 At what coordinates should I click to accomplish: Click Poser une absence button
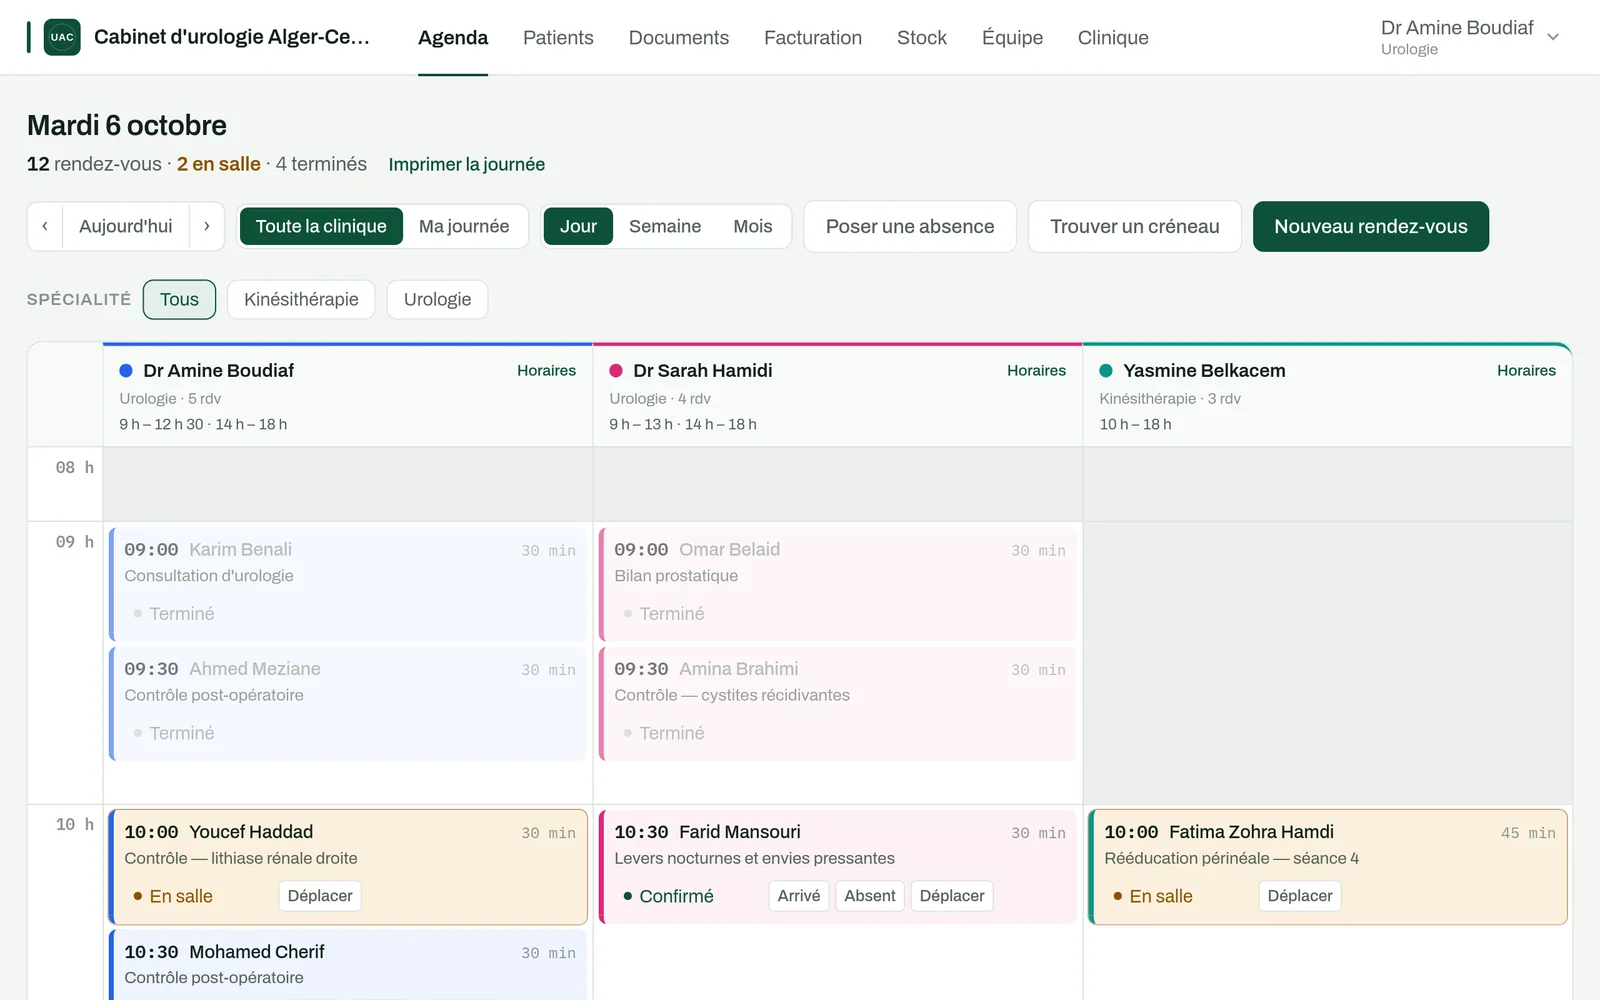point(910,227)
